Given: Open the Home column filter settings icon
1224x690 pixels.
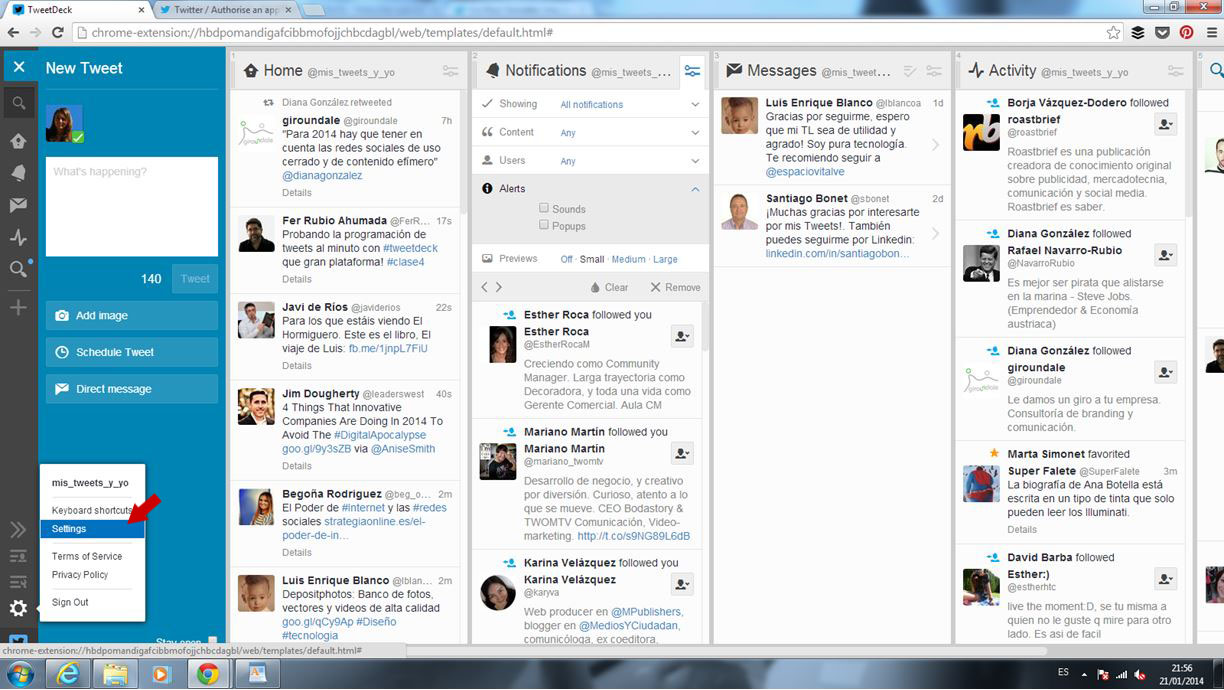Looking at the screenshot, I should (x=451, y=72).
